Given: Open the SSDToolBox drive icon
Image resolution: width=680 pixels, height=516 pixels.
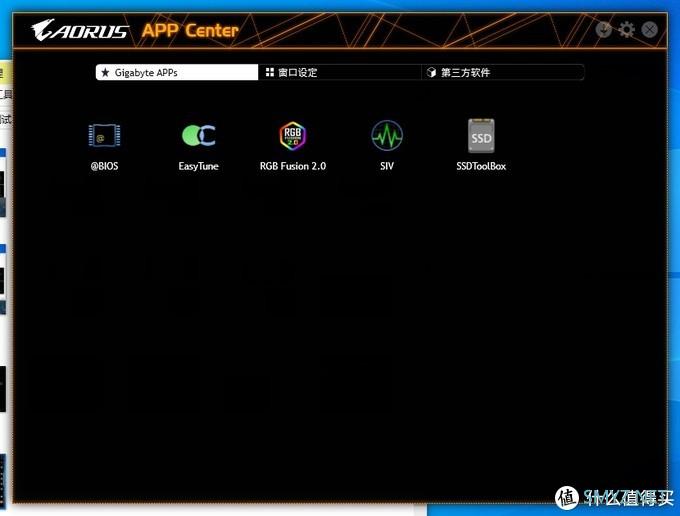Looking at the screenshot, I should (x=481, y=136).
